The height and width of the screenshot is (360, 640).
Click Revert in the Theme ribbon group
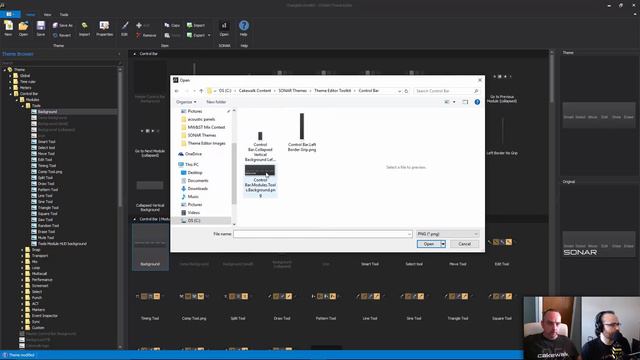click(62, 36)
